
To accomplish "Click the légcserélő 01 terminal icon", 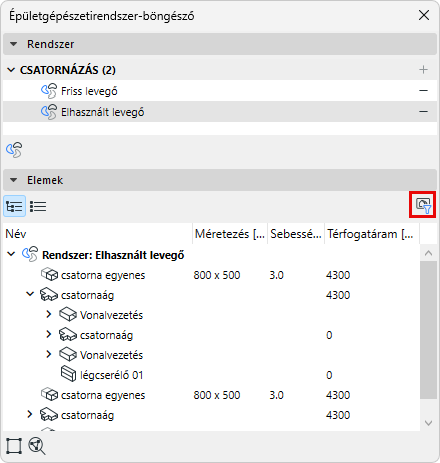I will point(69,374).
